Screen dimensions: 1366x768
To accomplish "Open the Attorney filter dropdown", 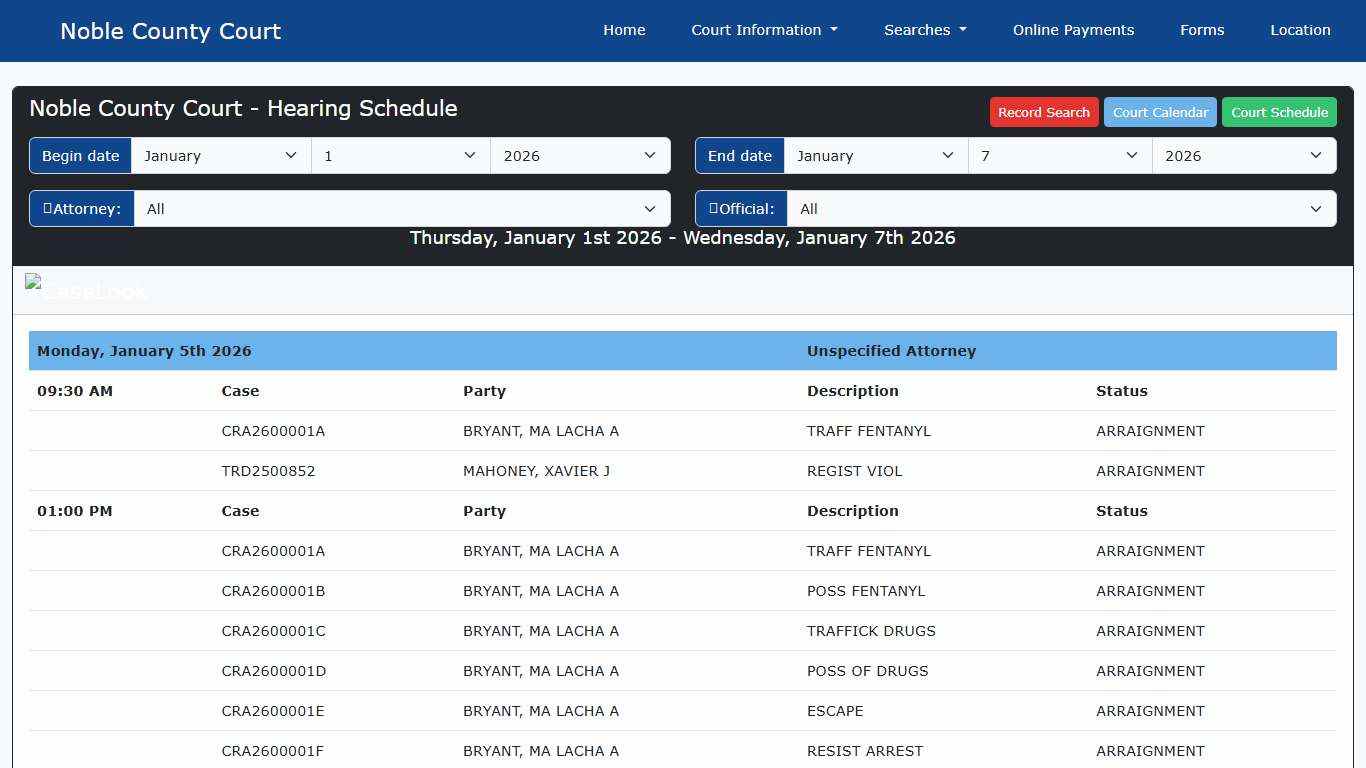I will tap(402, 209).
